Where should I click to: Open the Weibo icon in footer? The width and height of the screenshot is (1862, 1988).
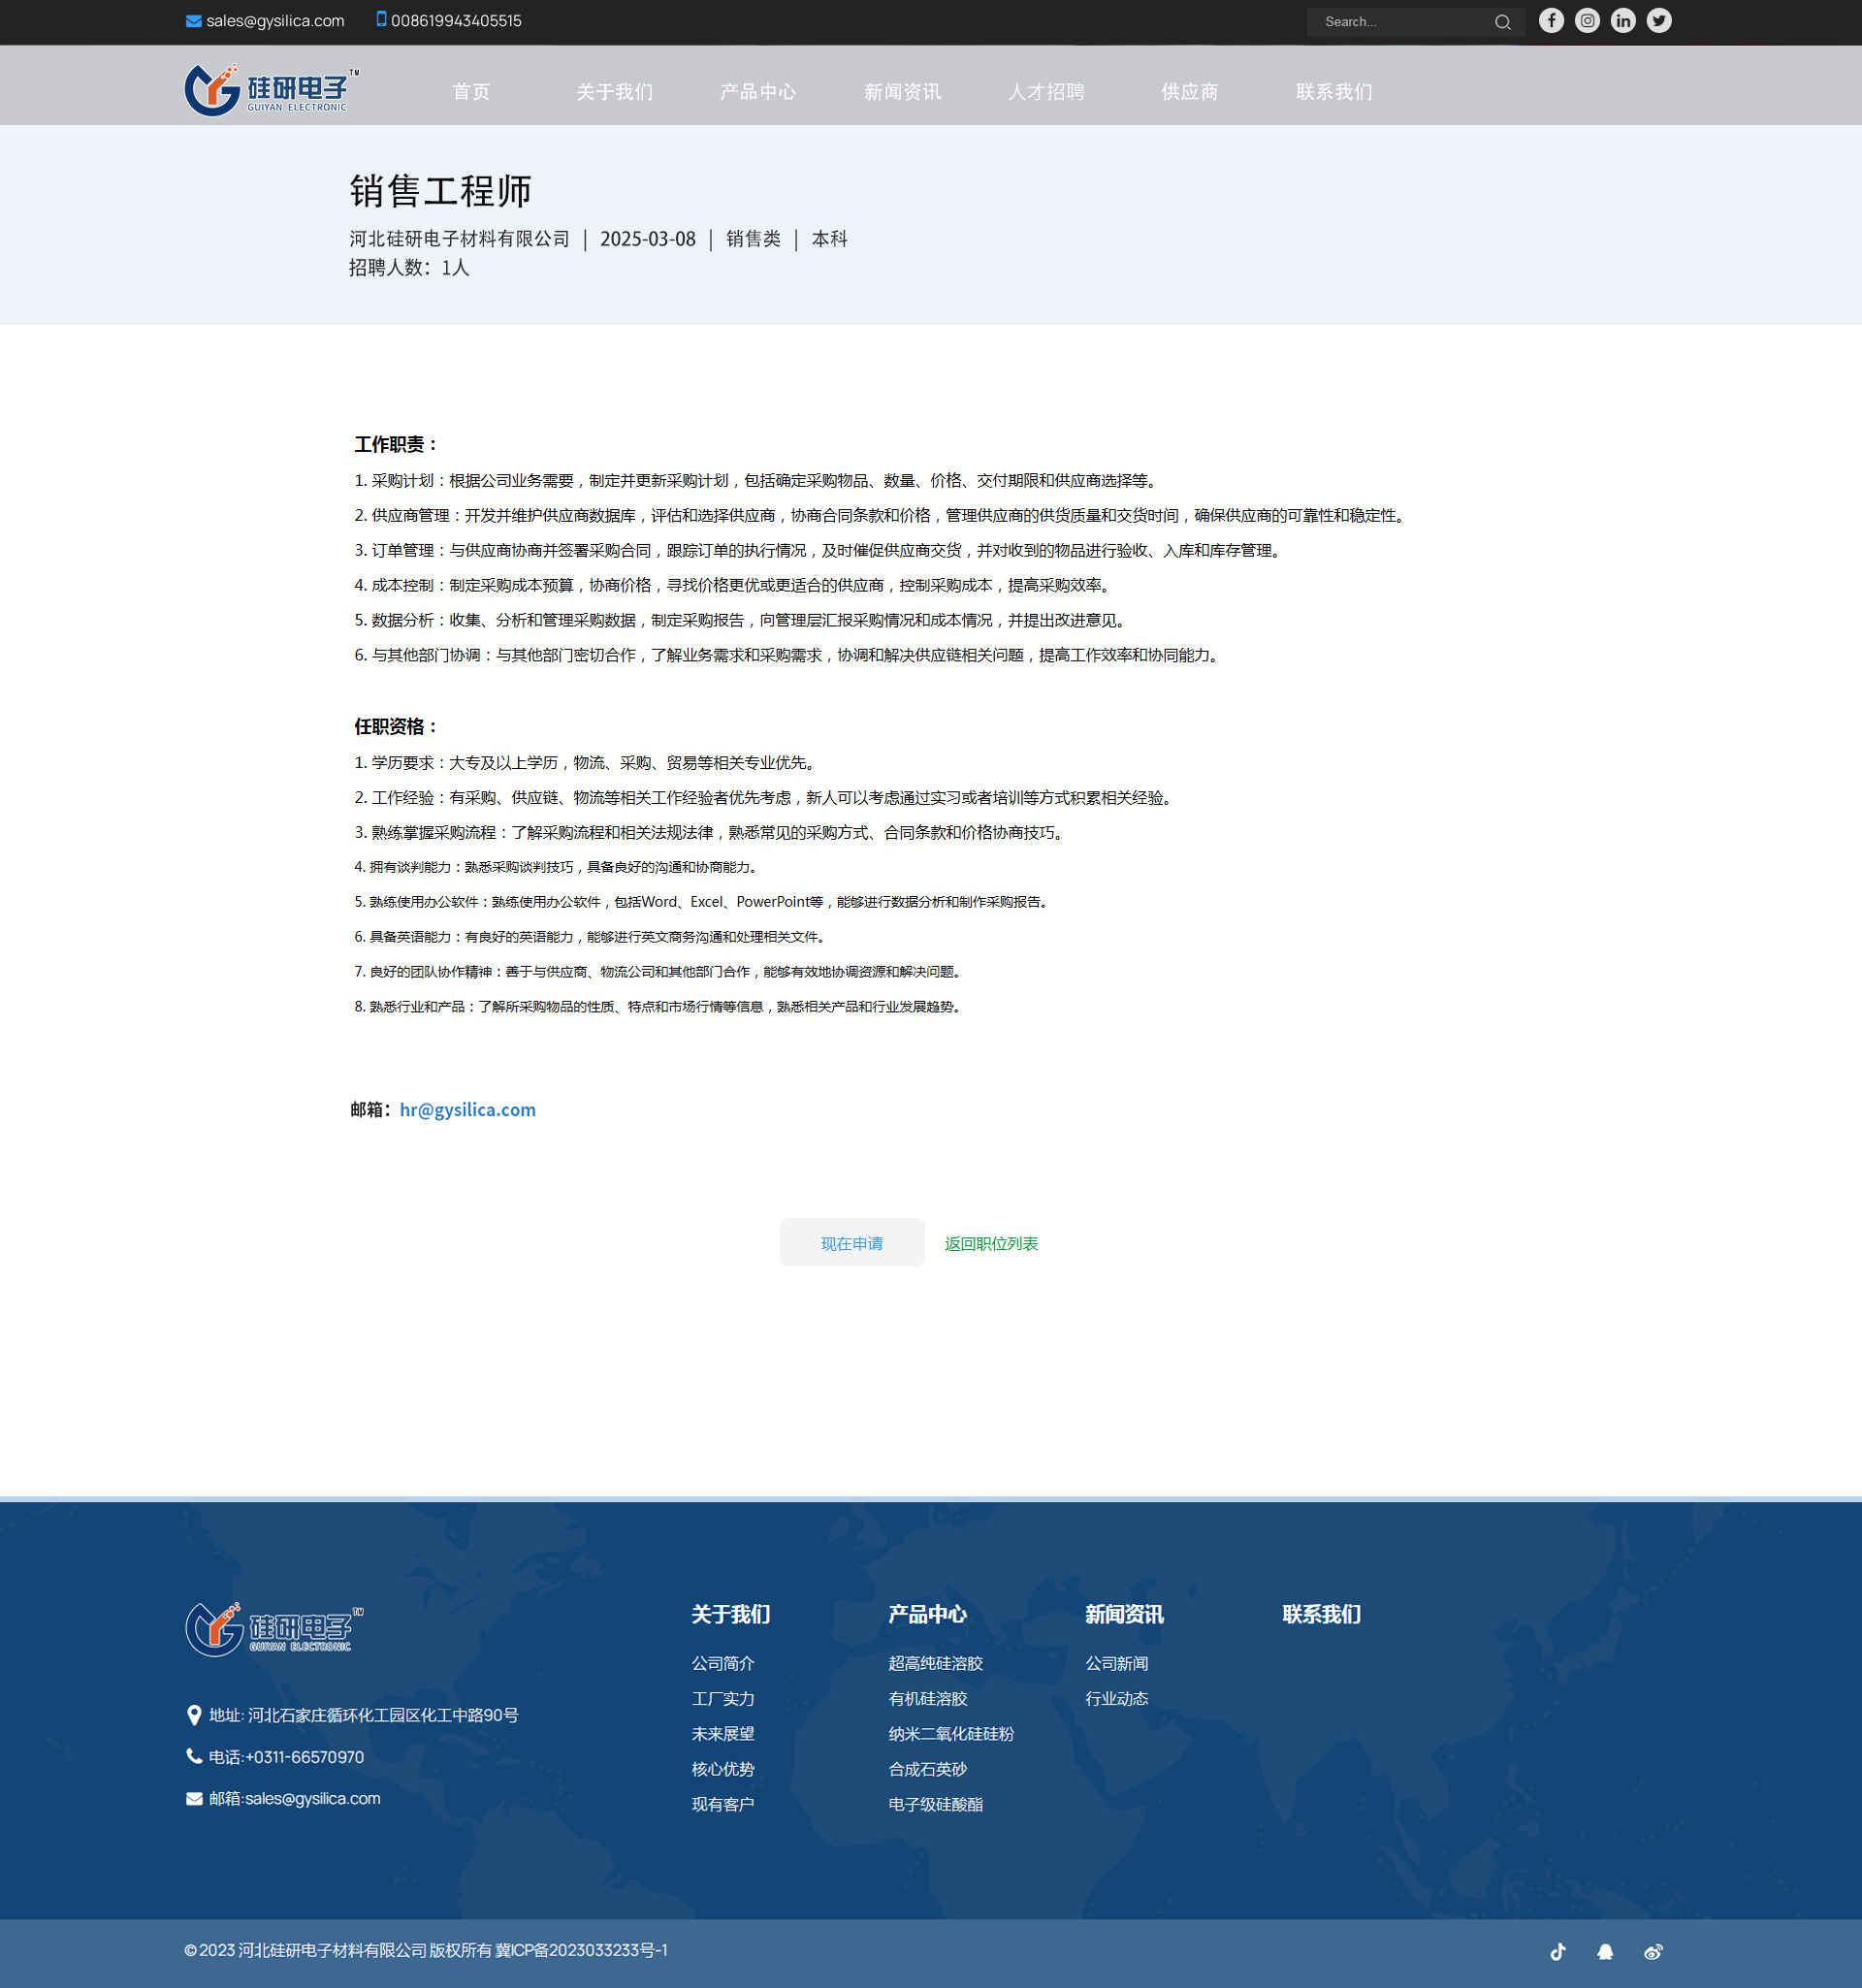1653,1951
